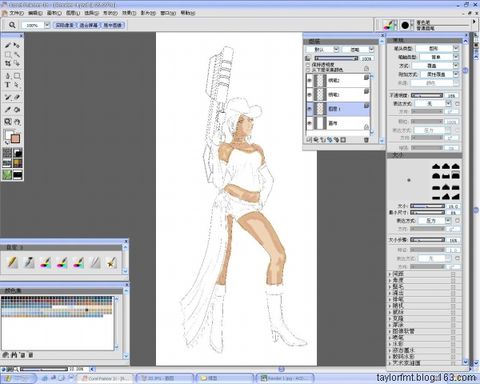The image size is (480, 384).
Task: Expand the 间距 brush control section
Action: click(390, 274)
